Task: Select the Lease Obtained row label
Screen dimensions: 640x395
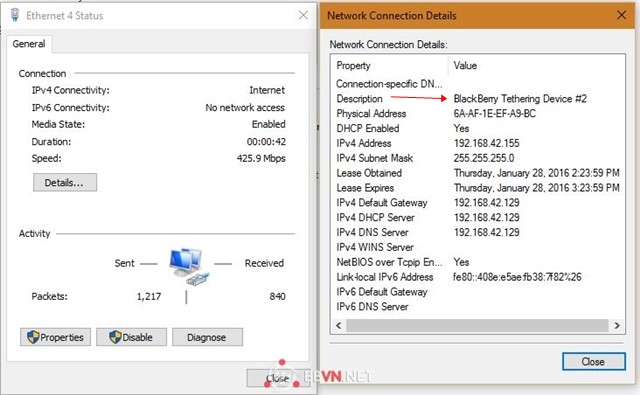Action: coord(369,173)
